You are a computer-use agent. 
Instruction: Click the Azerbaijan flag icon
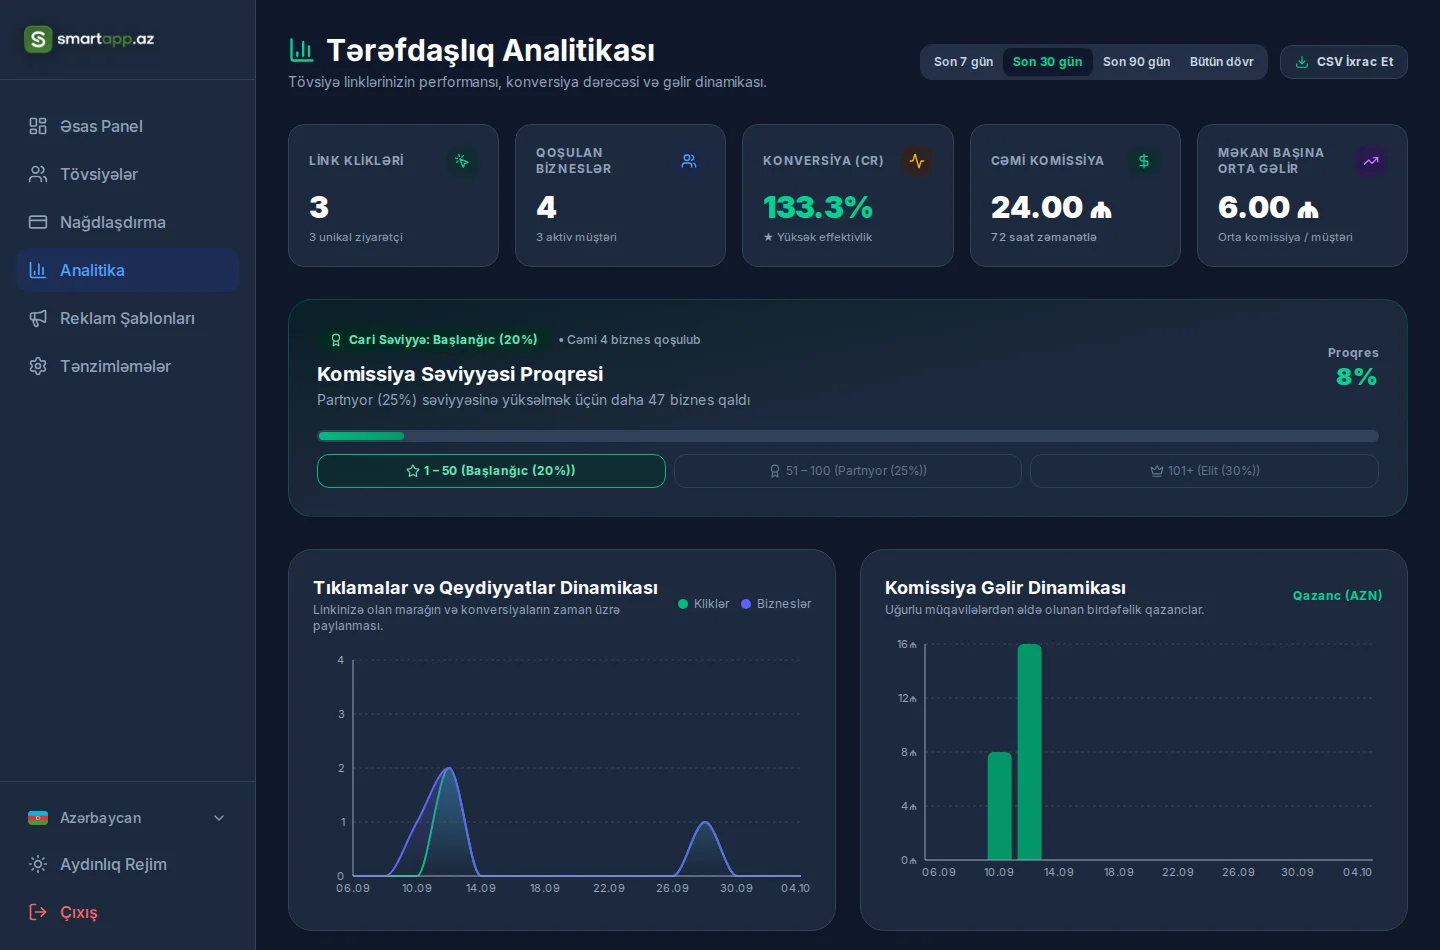(38, 818)
